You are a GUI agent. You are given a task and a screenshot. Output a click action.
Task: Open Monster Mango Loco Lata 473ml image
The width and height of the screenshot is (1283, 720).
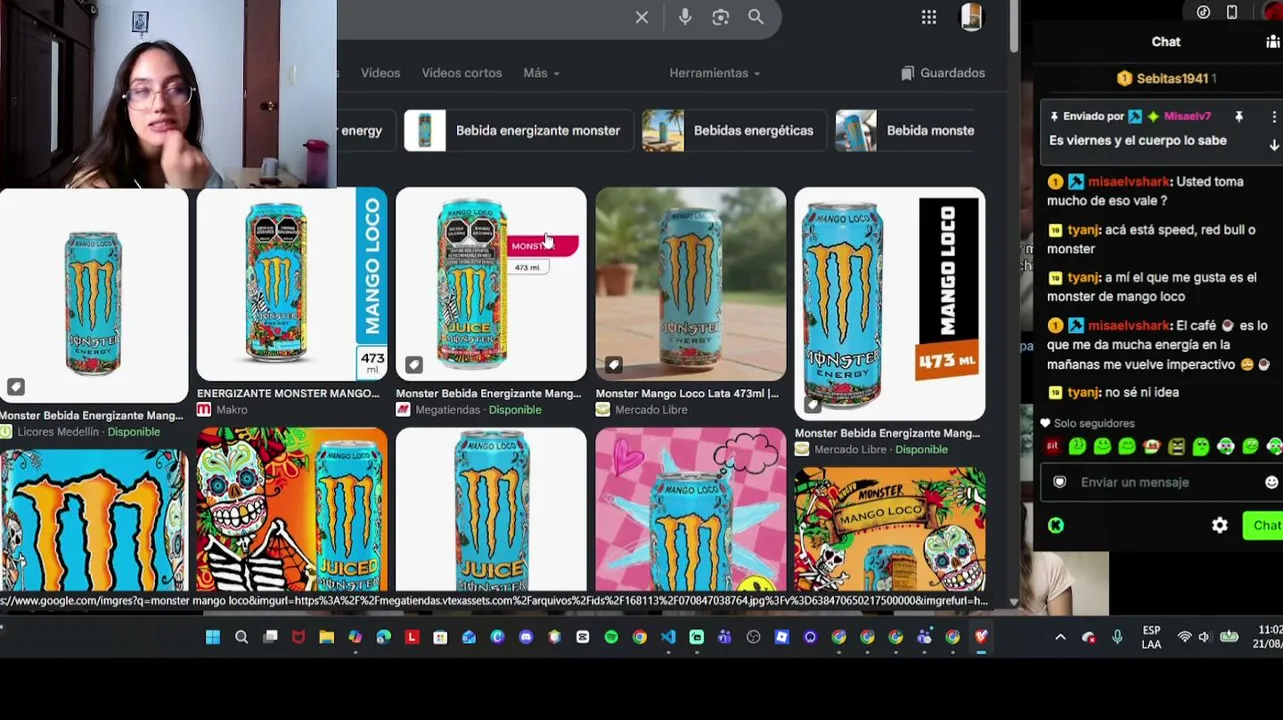pyautogui.click(x=691, y=284)
